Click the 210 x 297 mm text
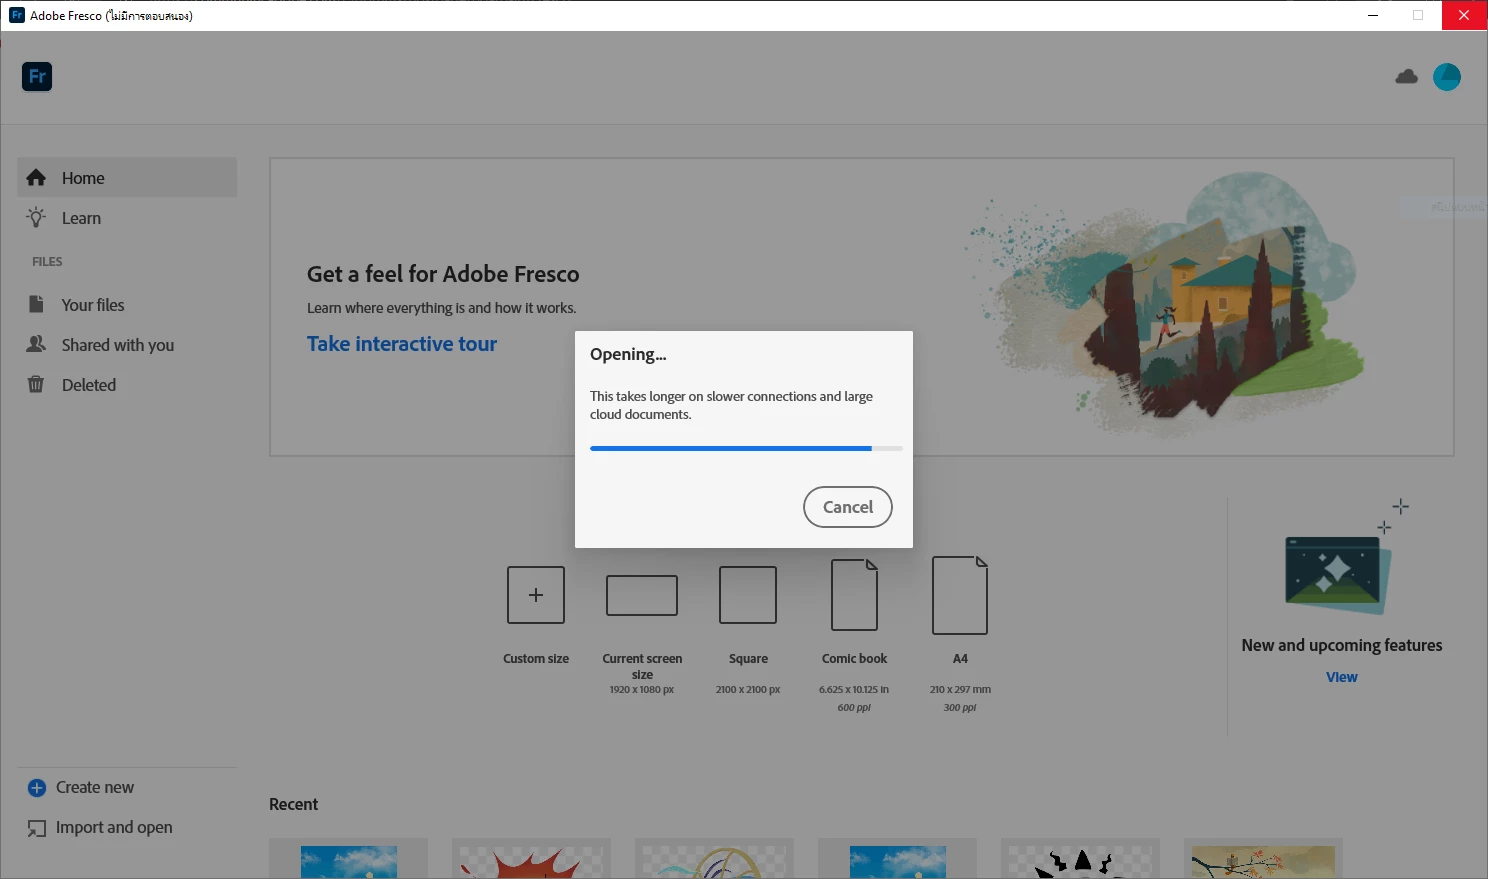 coord(960,690)
